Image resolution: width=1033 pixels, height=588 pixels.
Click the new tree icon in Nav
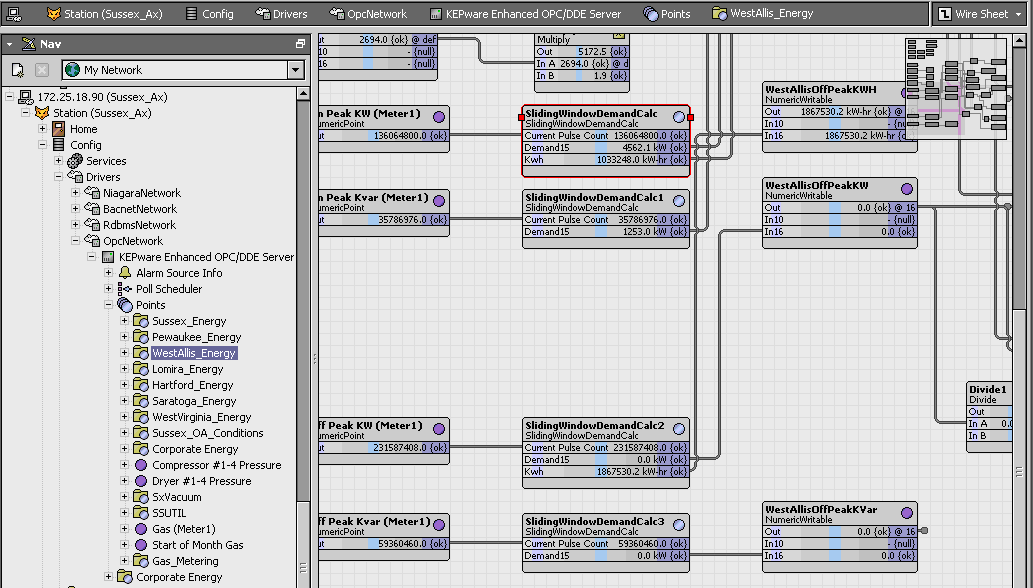[18, 70]
